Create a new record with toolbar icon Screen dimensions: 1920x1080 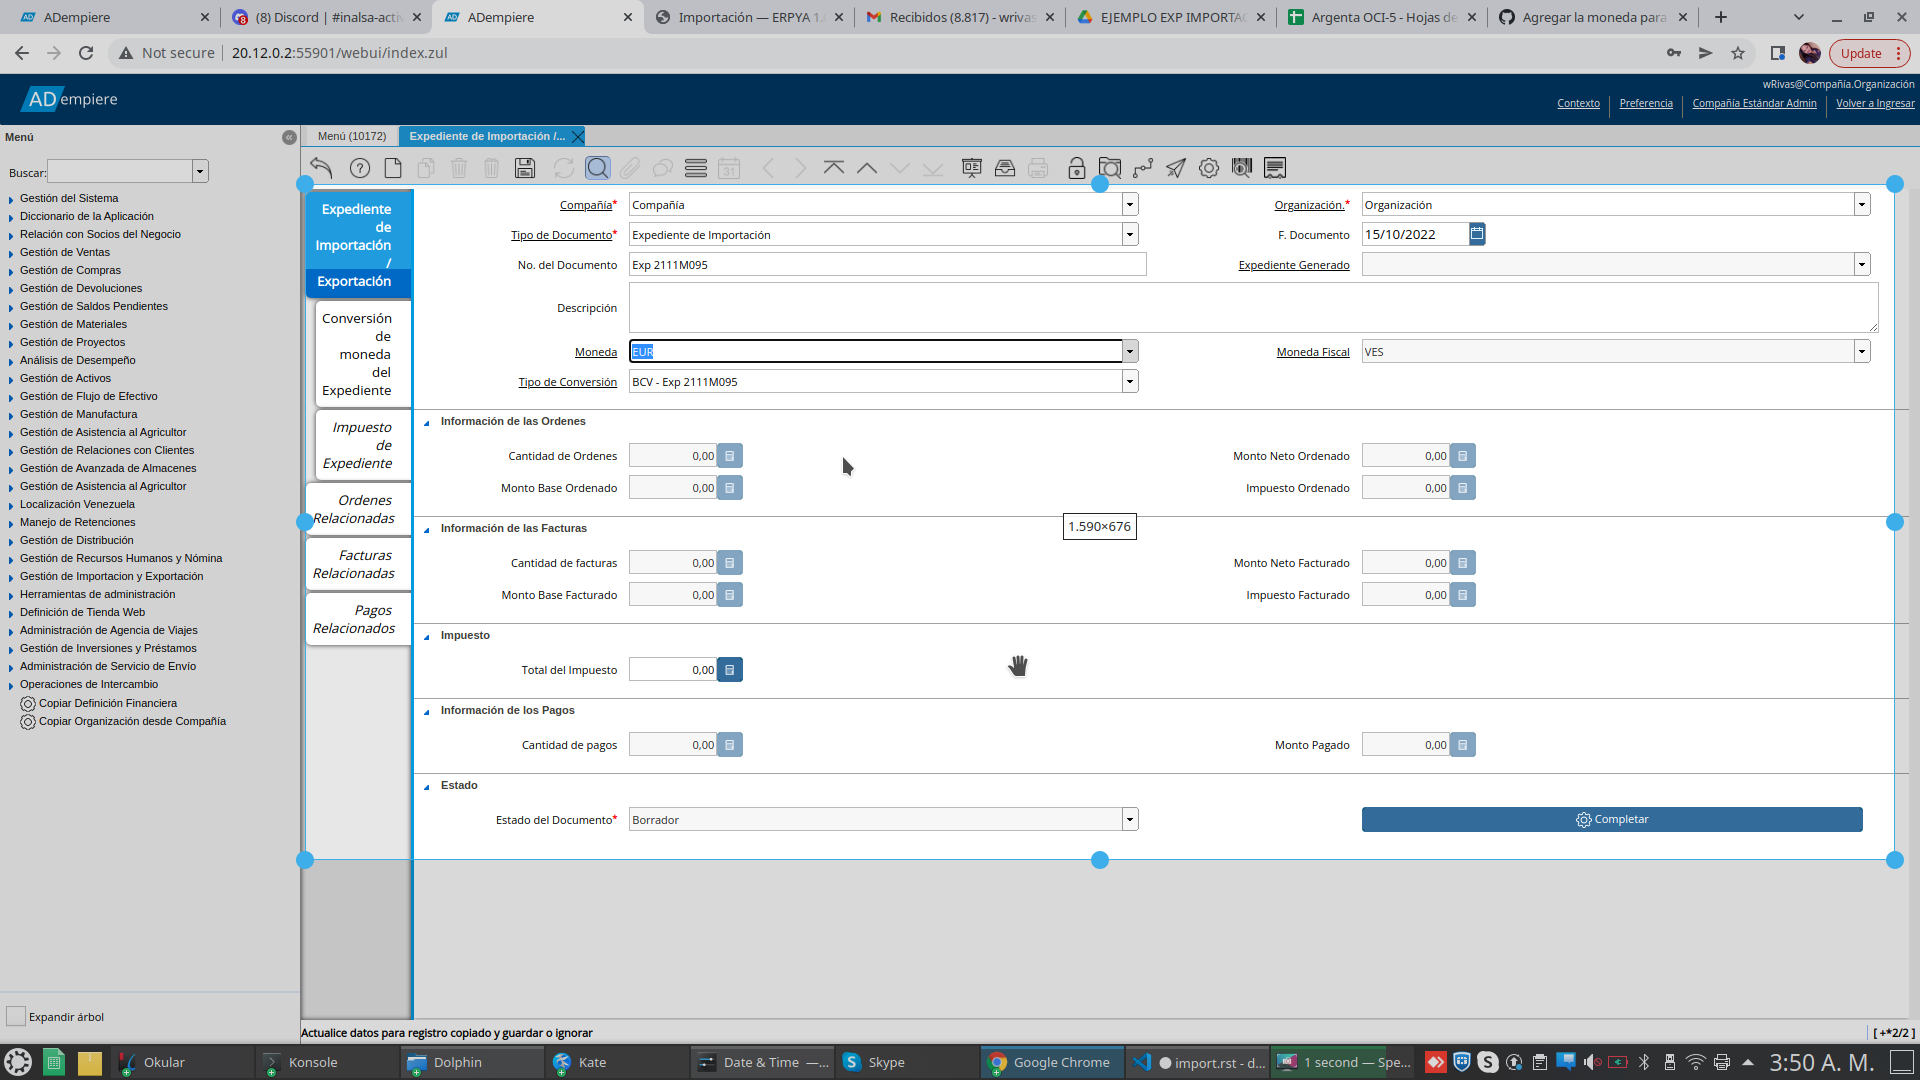click(393, 168)
